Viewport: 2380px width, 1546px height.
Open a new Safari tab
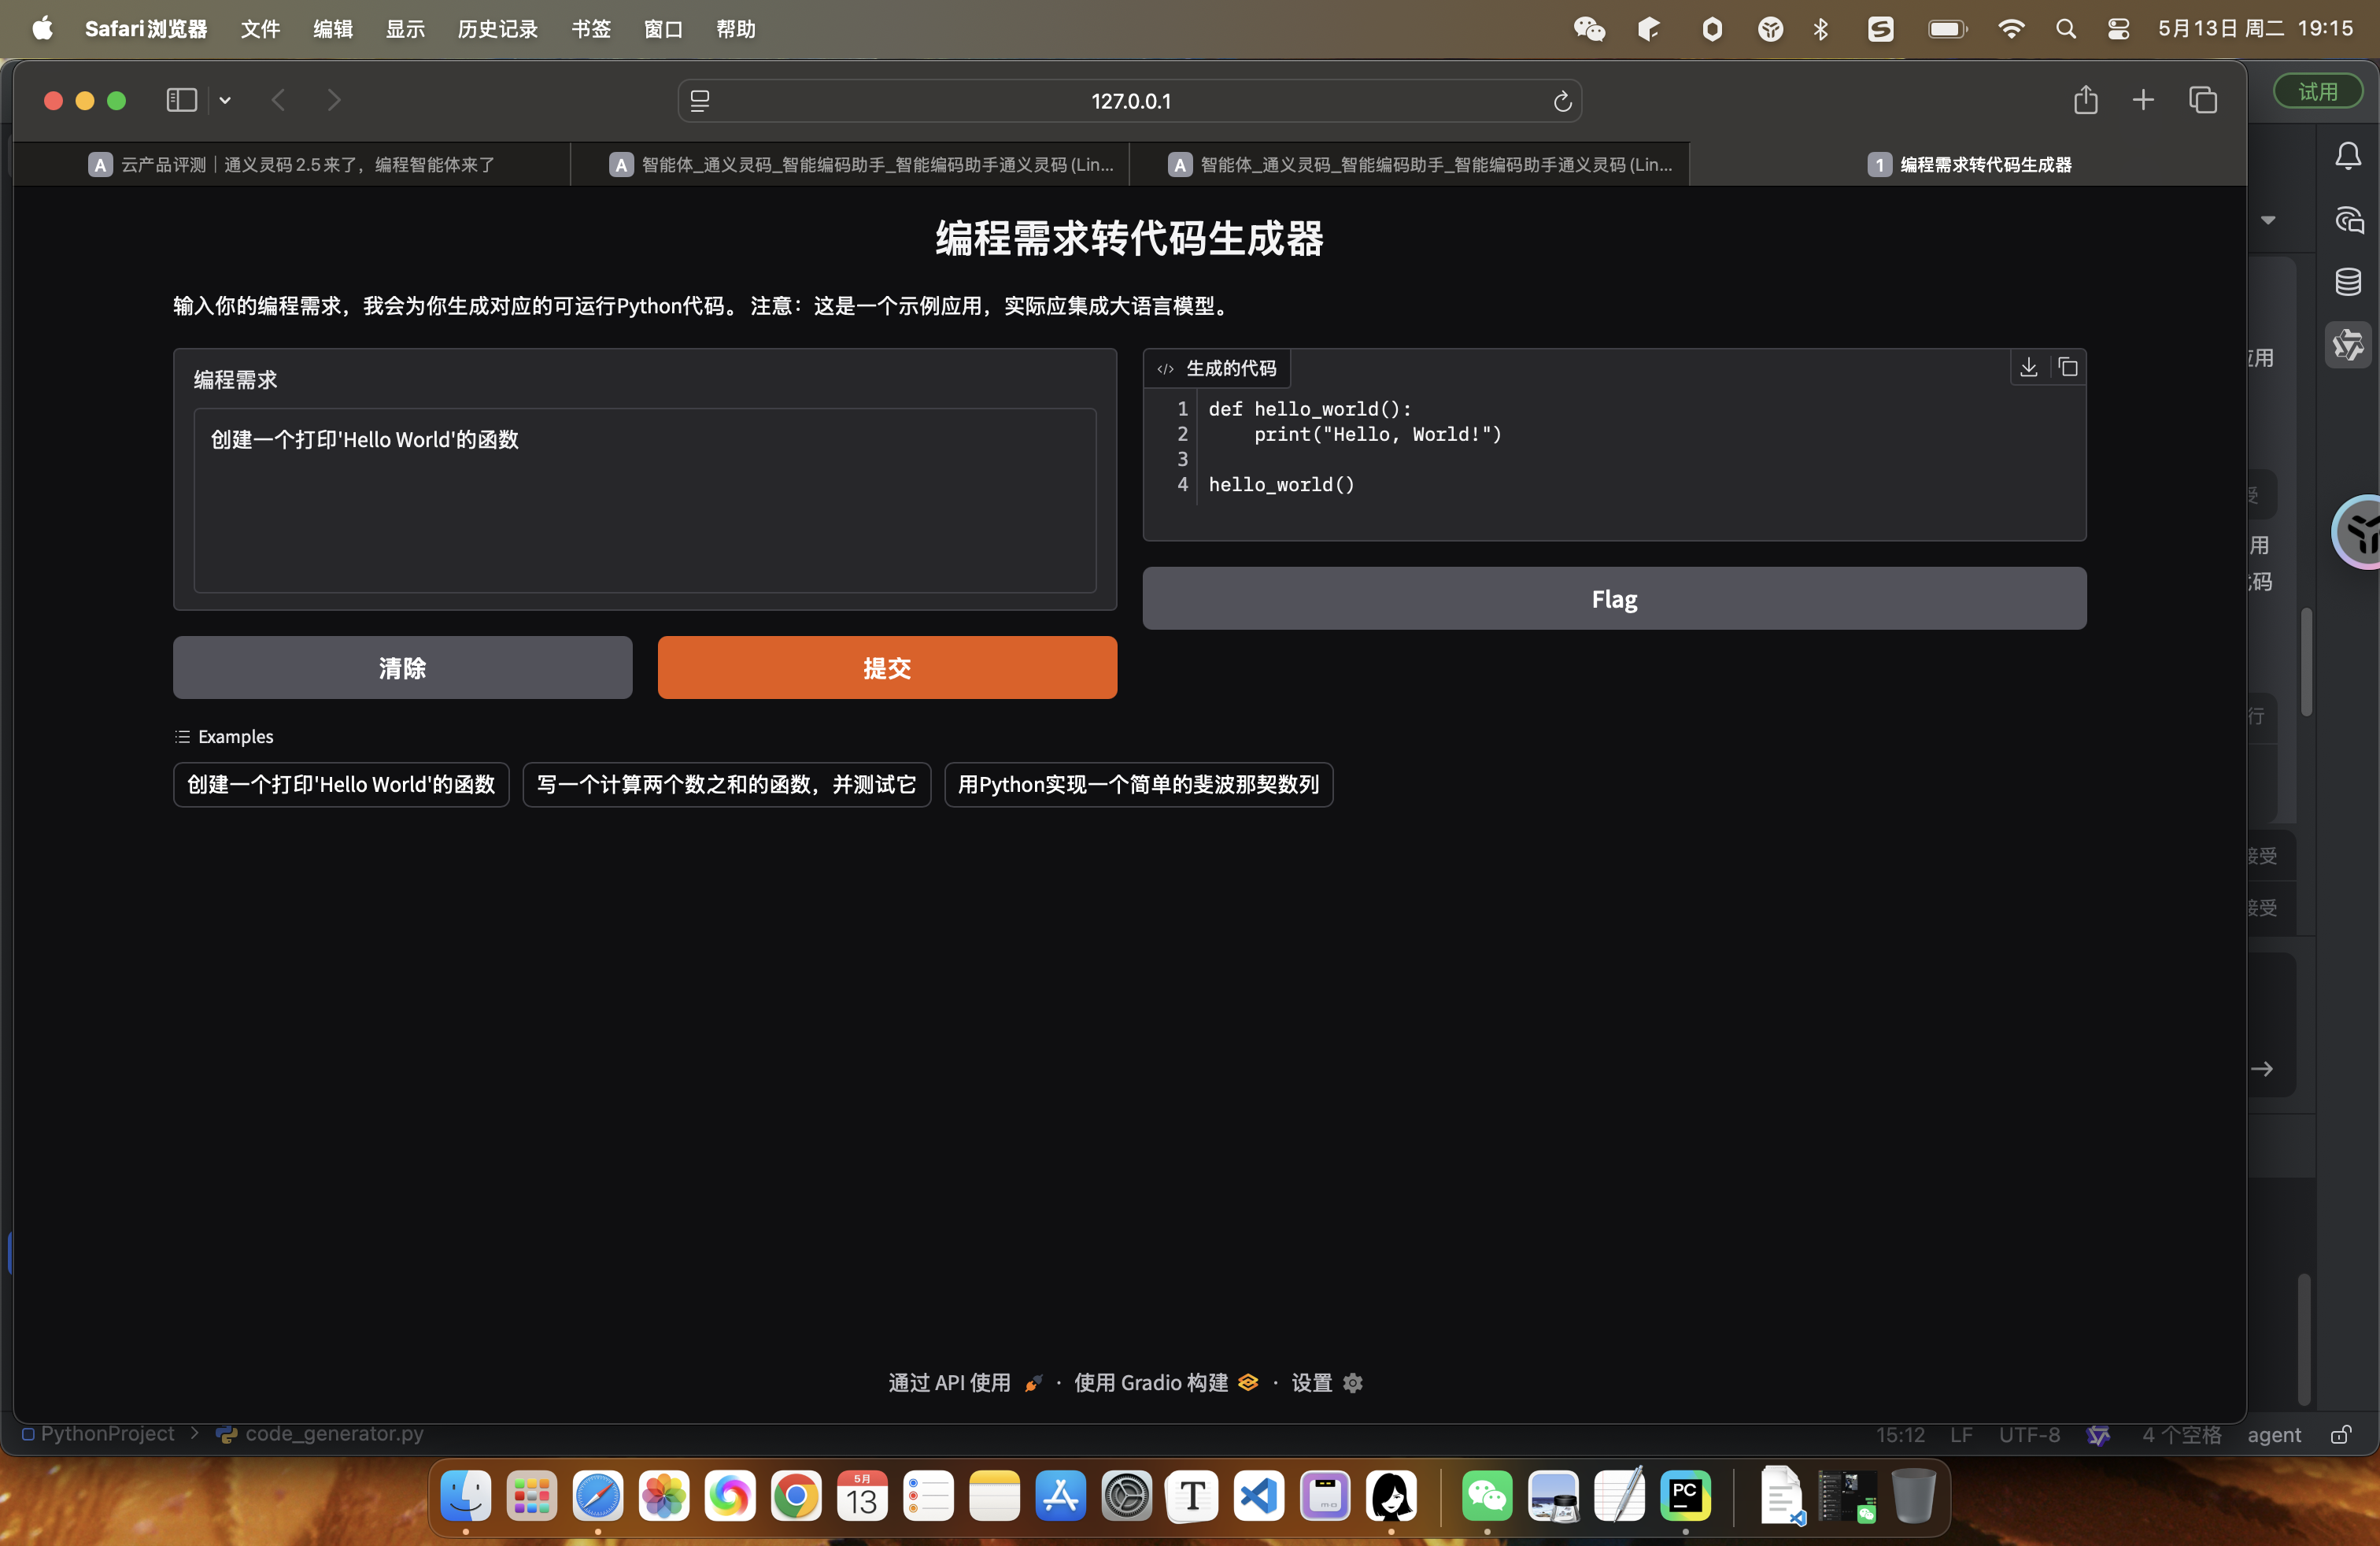click(x=2142, y=100)
